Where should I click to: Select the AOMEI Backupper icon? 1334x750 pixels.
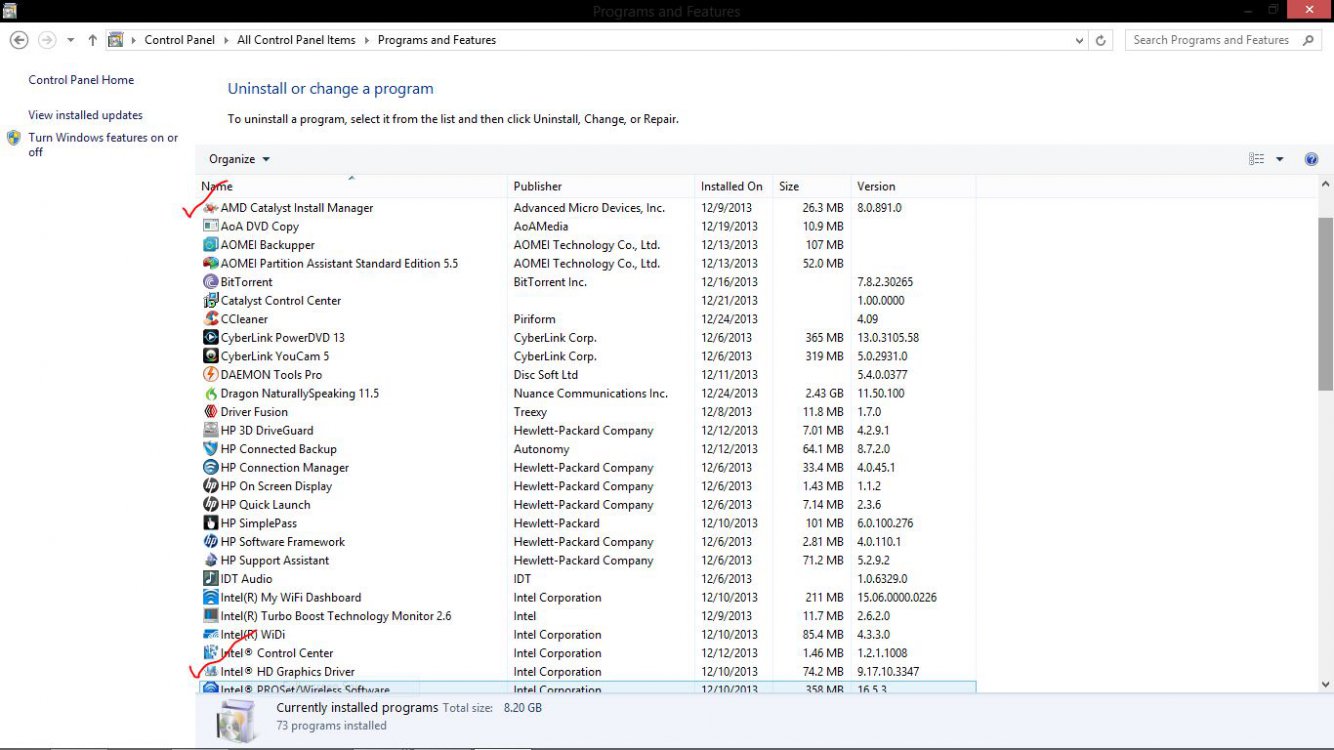(211, 245)
